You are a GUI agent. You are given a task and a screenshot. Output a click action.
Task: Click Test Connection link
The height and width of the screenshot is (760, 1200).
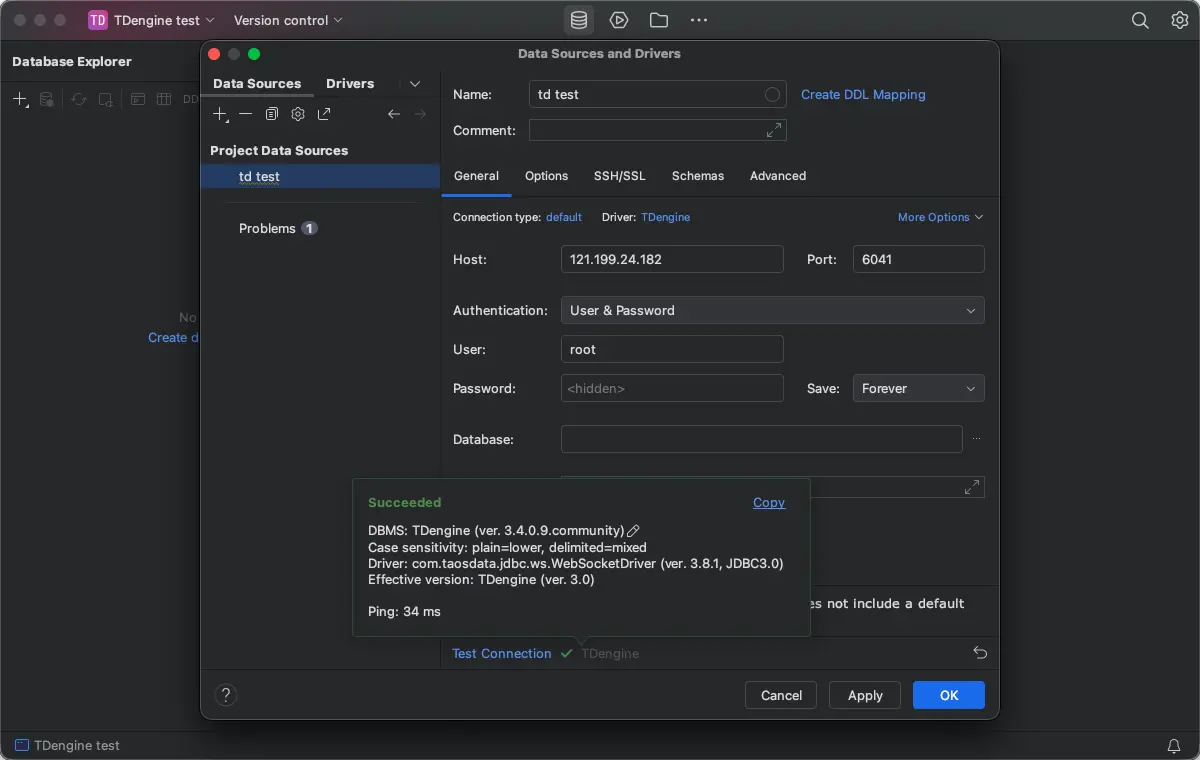502,653
